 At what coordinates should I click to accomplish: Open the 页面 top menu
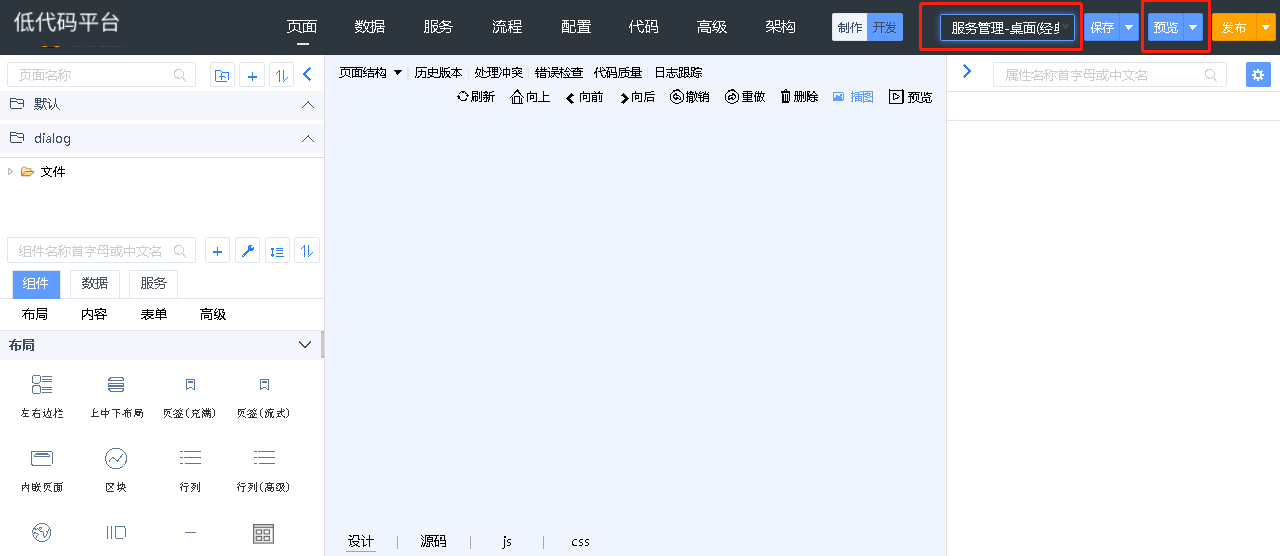pyautogui.click(x=301, y=27)
